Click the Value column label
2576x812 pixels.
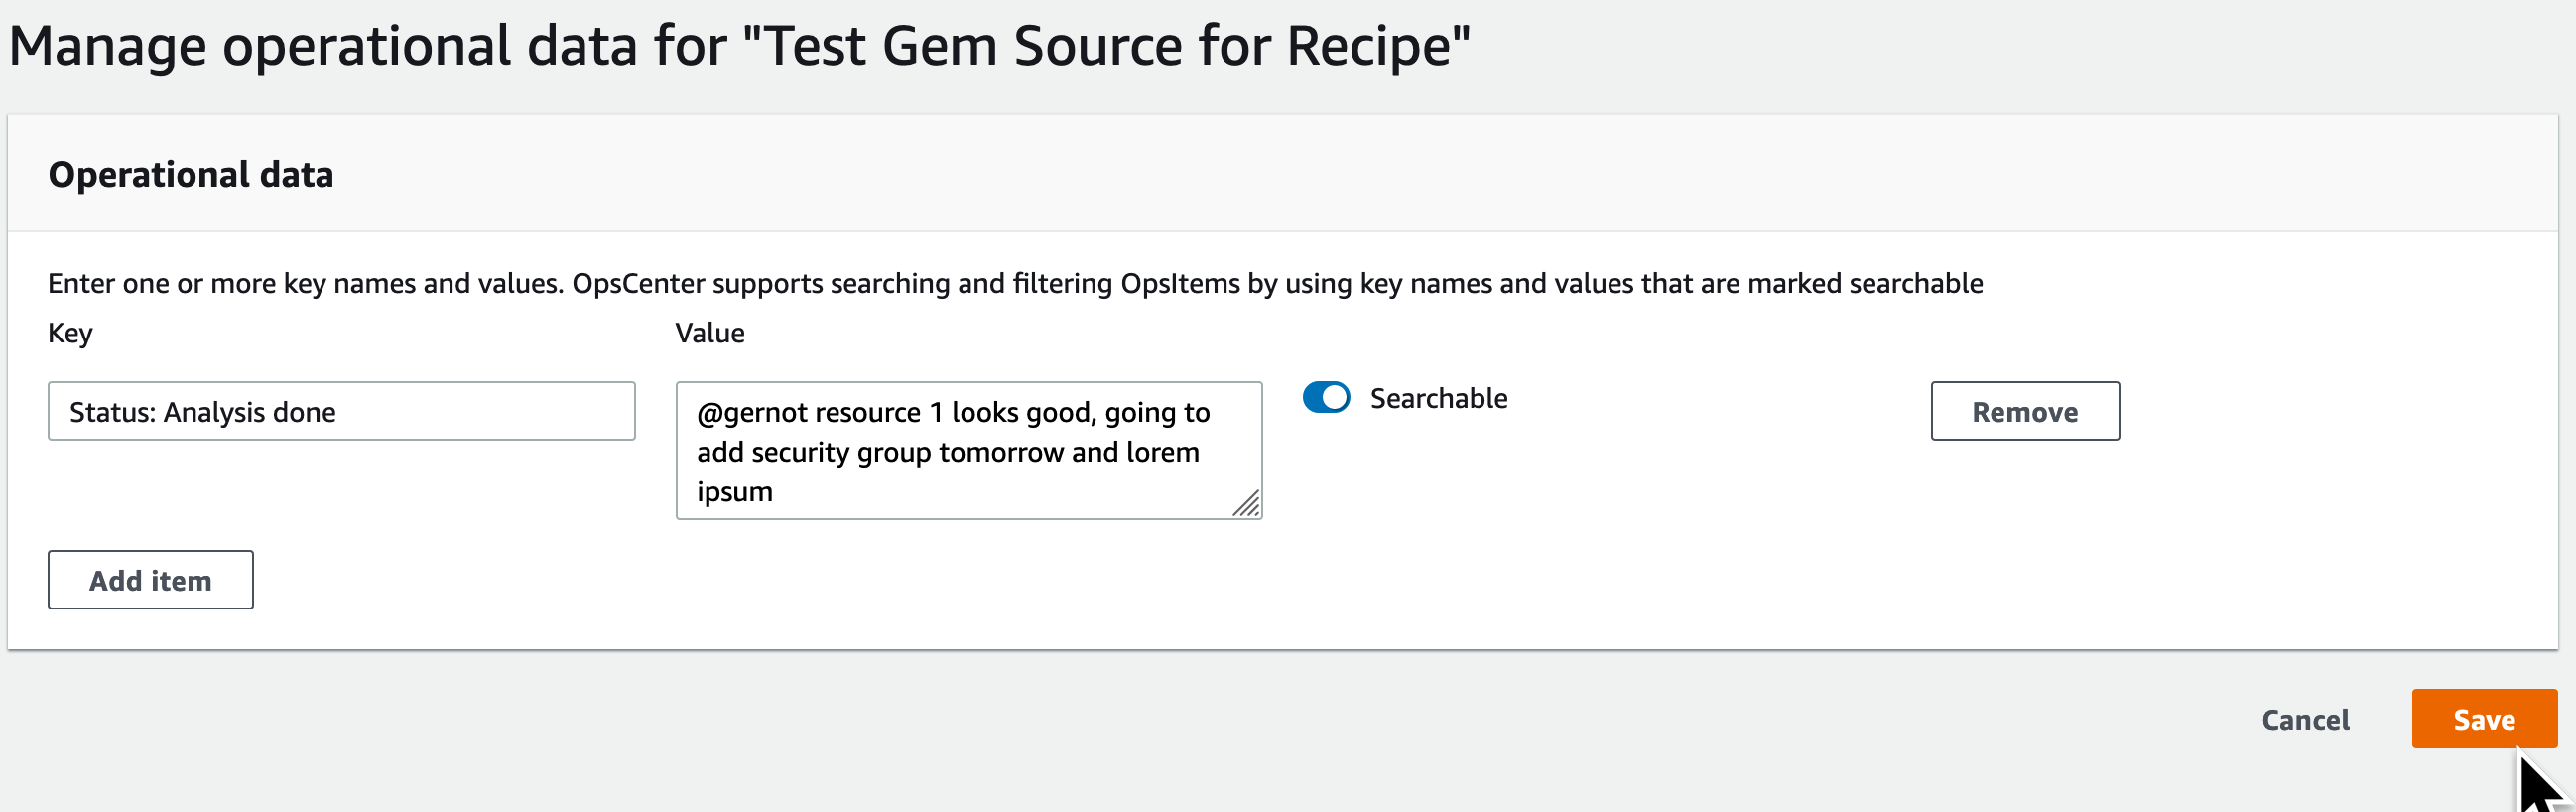click(710, 333)
